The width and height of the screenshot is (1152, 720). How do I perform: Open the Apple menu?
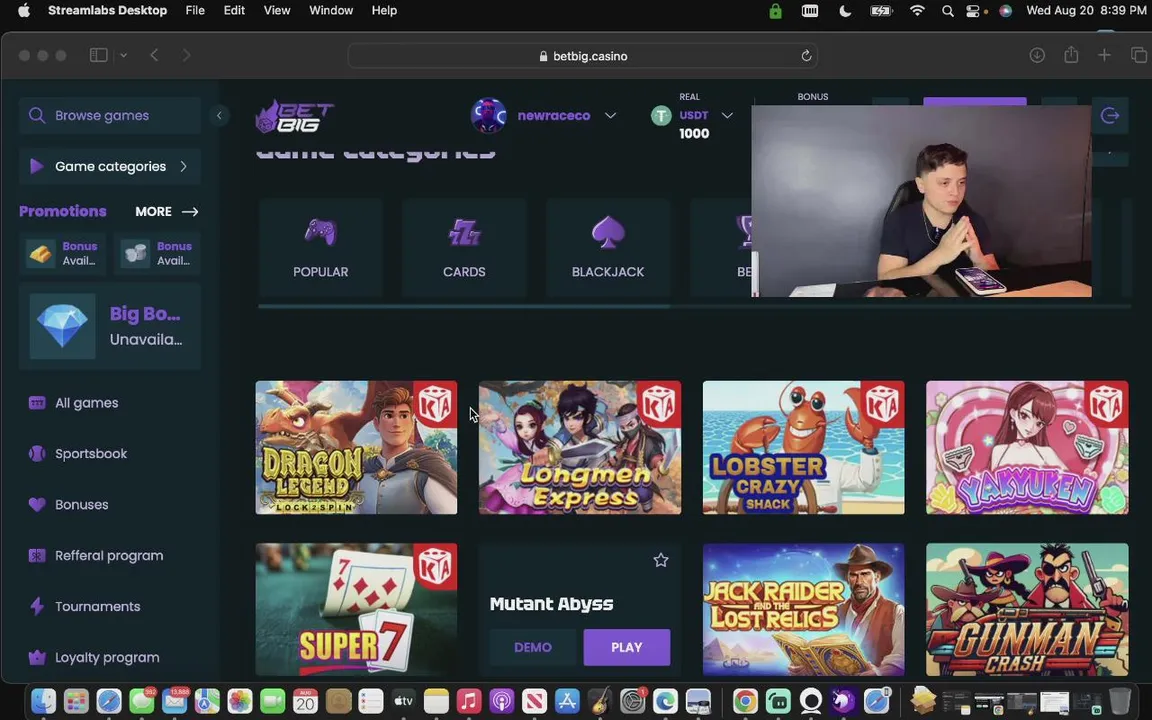(24, 10)
